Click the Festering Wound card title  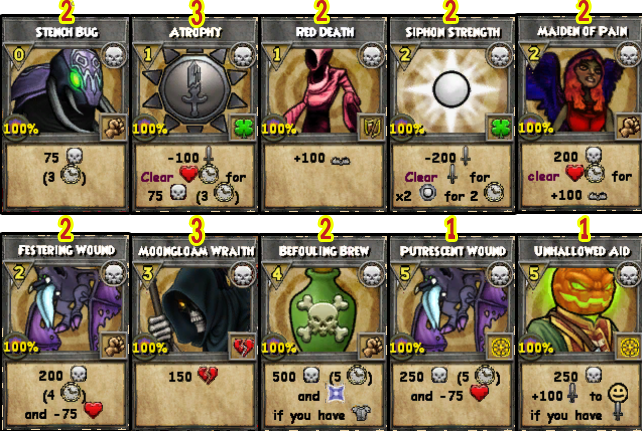(x=66, y=250)
